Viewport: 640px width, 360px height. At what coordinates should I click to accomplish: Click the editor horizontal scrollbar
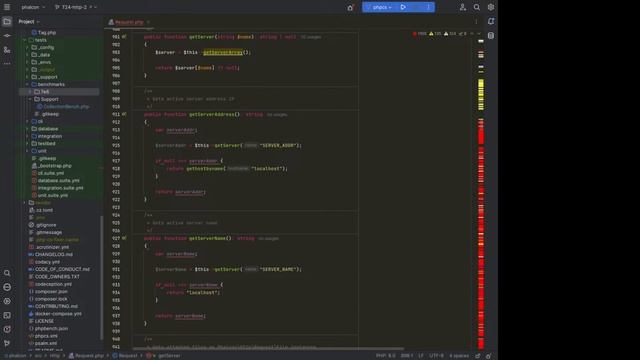pos(268,349)
